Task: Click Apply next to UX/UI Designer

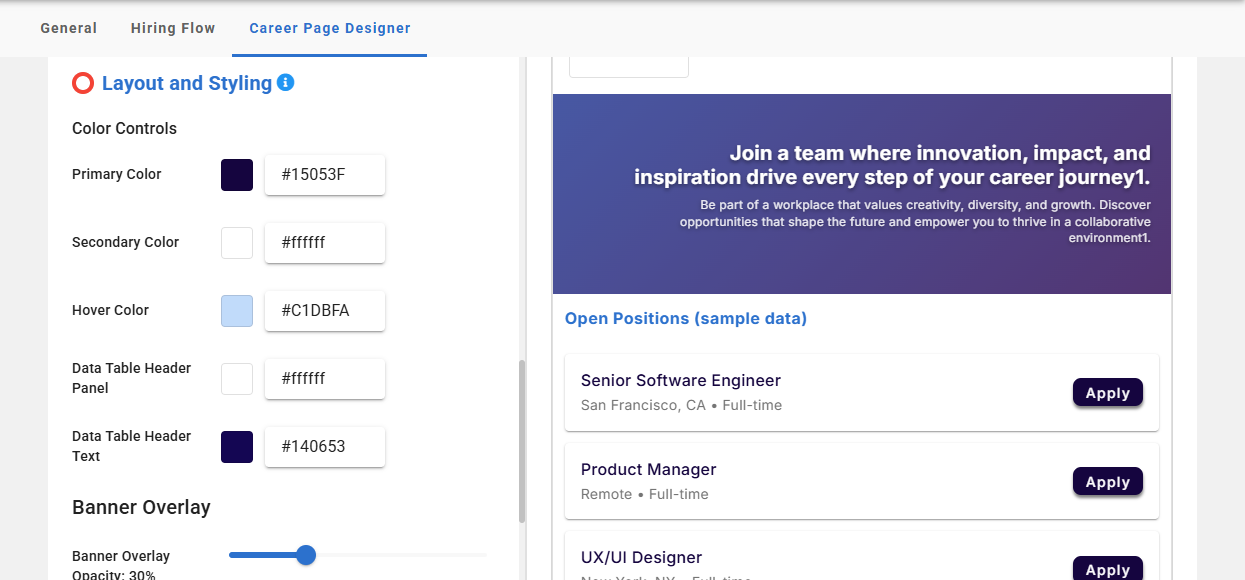Action: click(x=1107, y=569)
